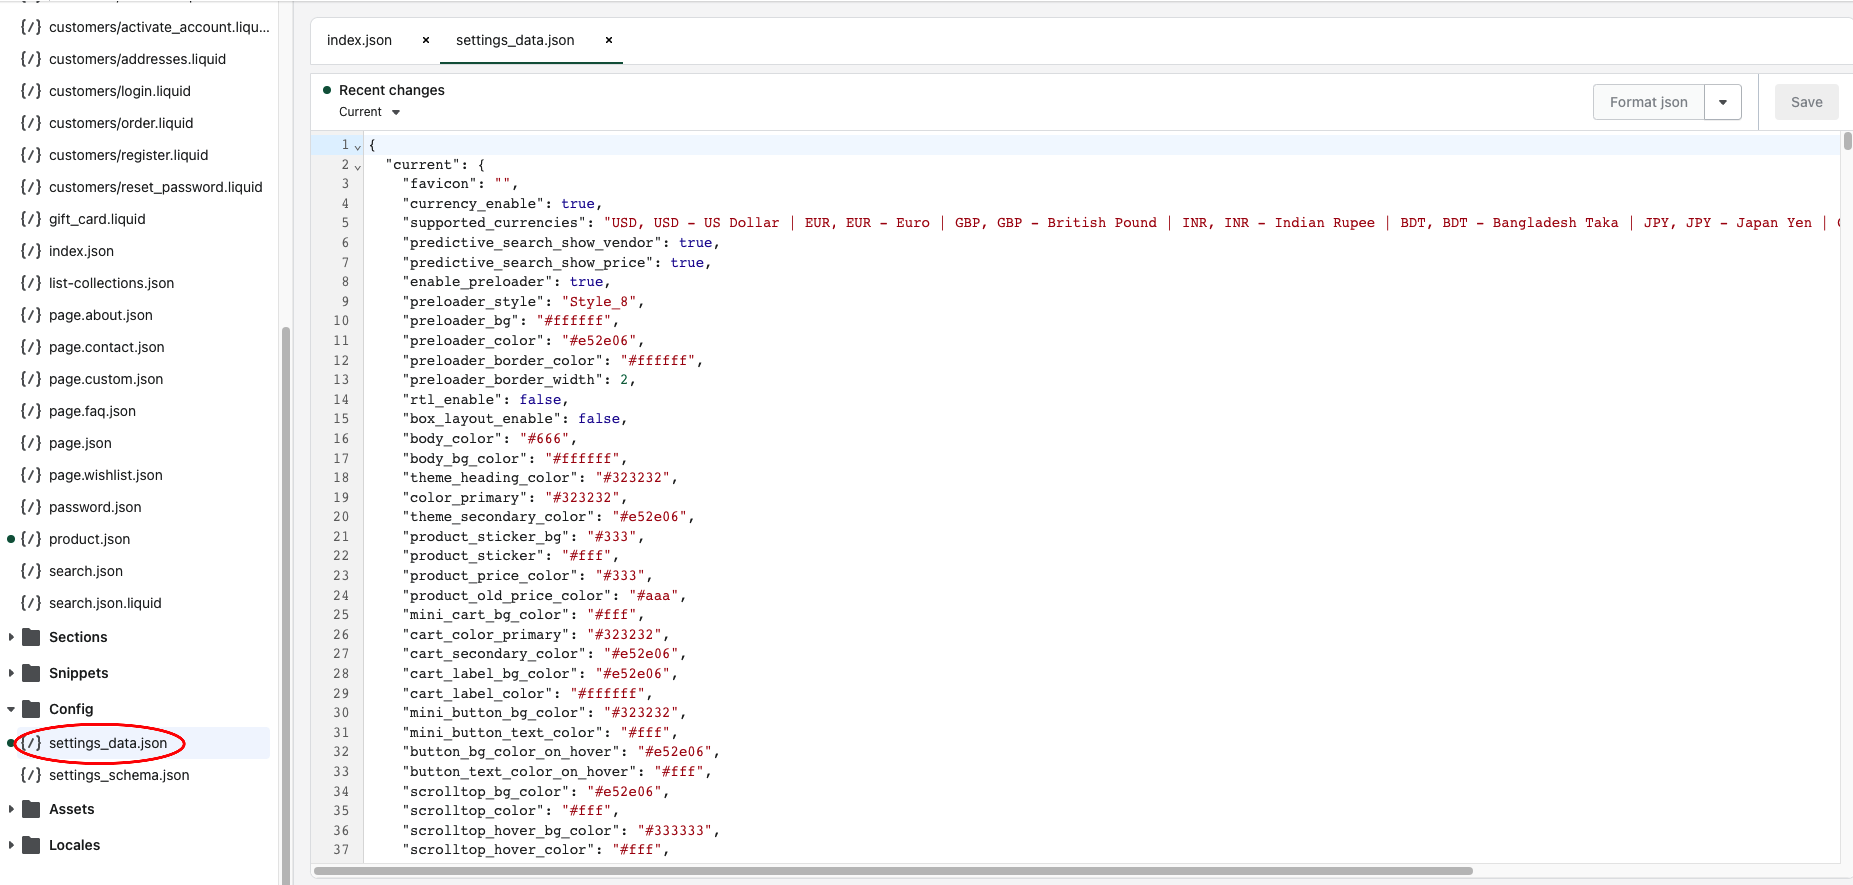Click the Assets folder icon

(x=31, y=809)
